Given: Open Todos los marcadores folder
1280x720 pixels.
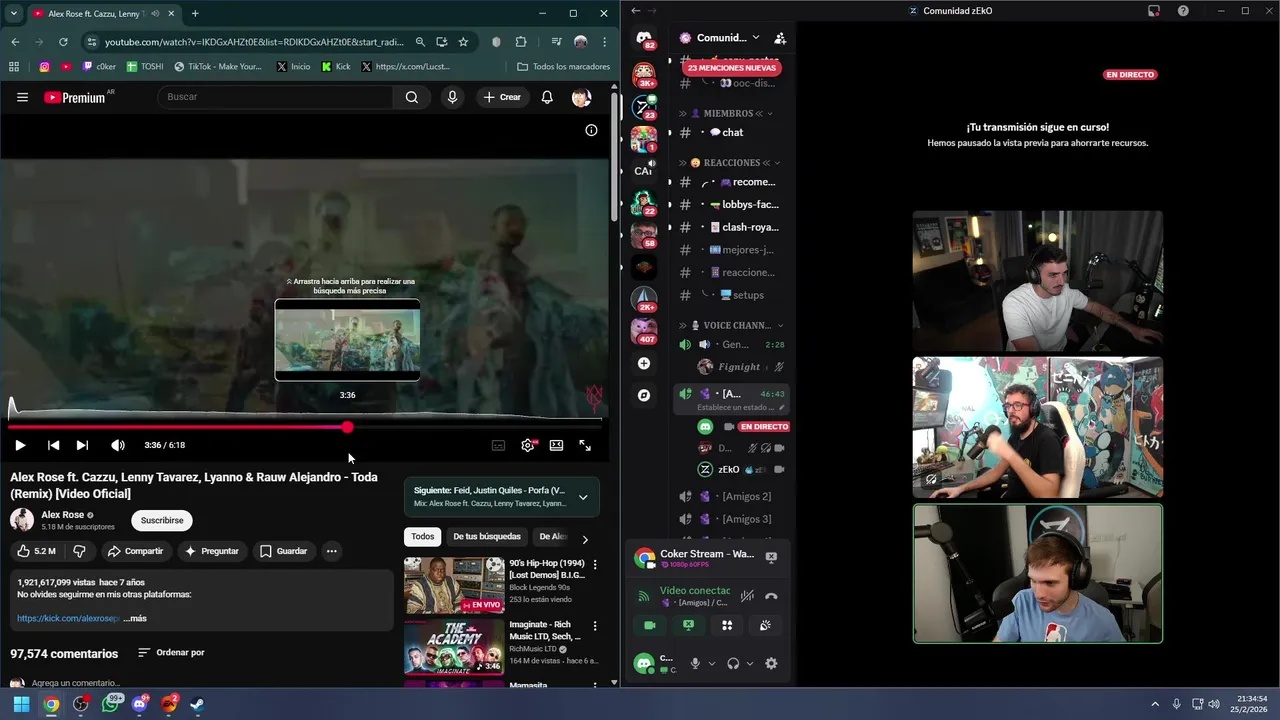Looking at the screenshot, I should coord(564,67).
